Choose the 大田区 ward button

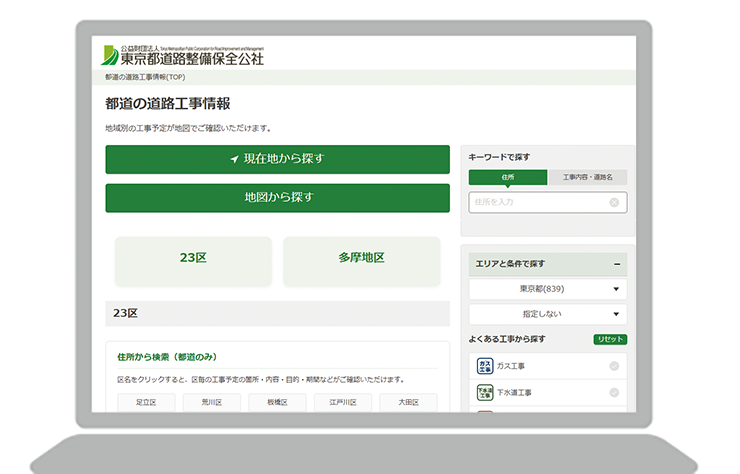click(408, 402)
